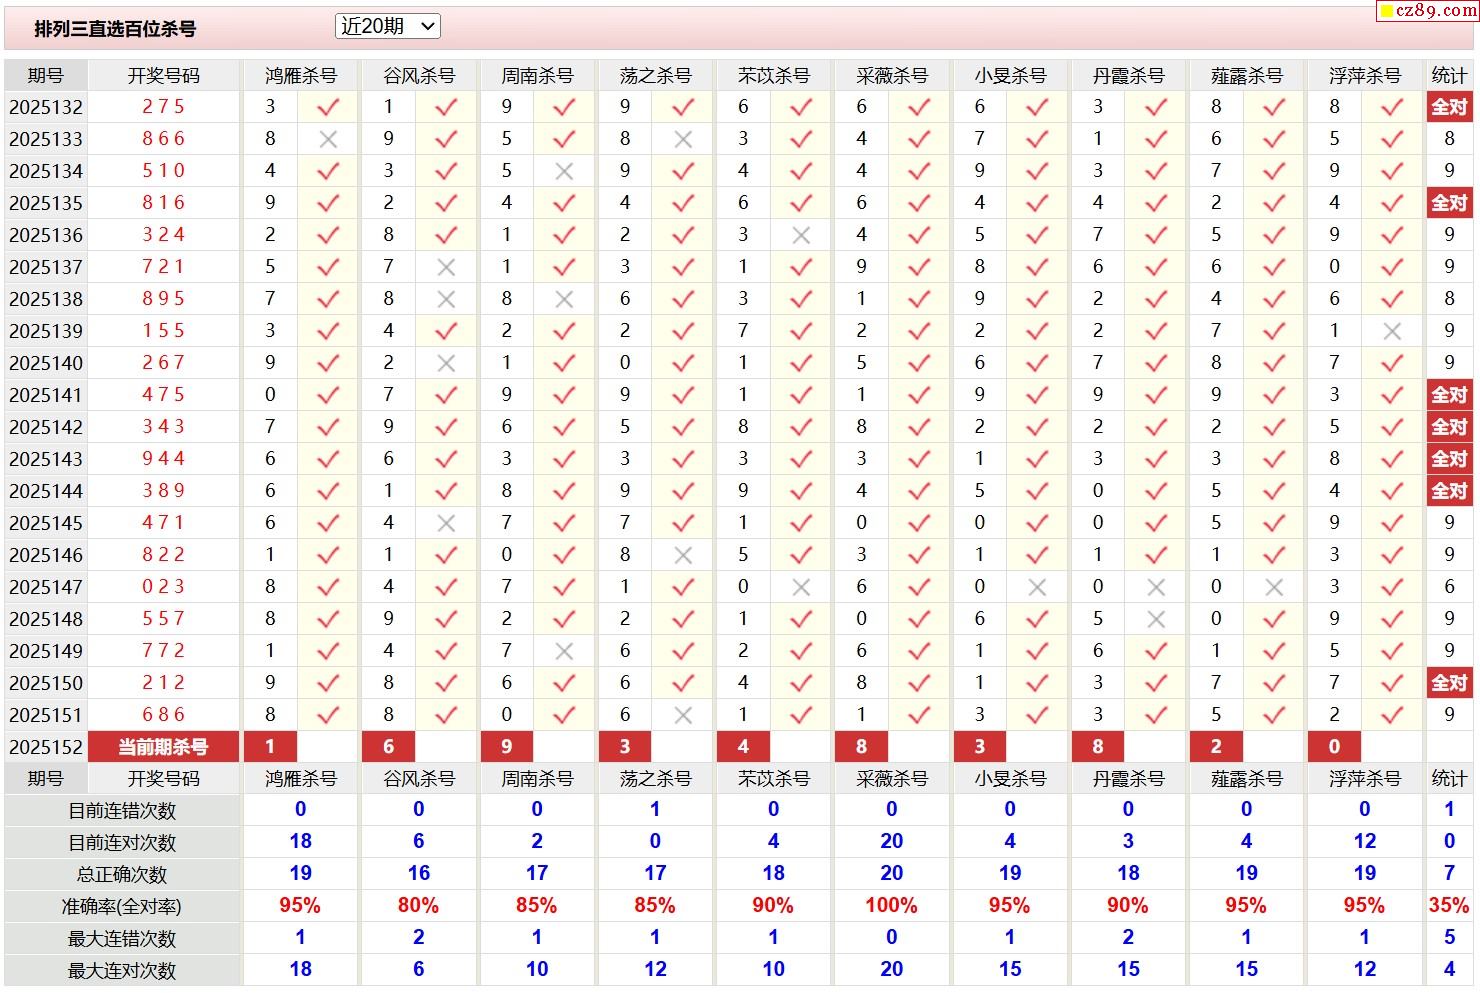This screenshot has width=1480, height=993.
Task: Click winning number 0 2 3 in row 2025147
Action: (164, 587)
